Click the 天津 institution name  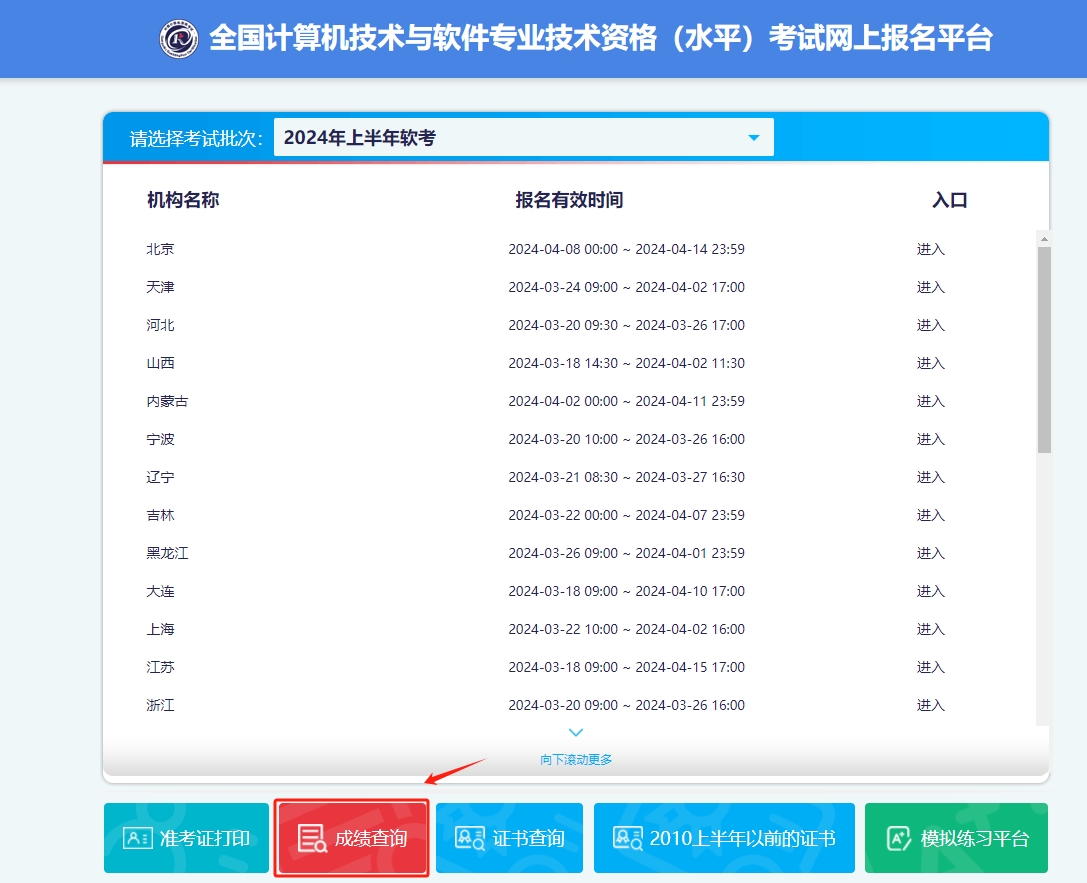pos(160,287)
